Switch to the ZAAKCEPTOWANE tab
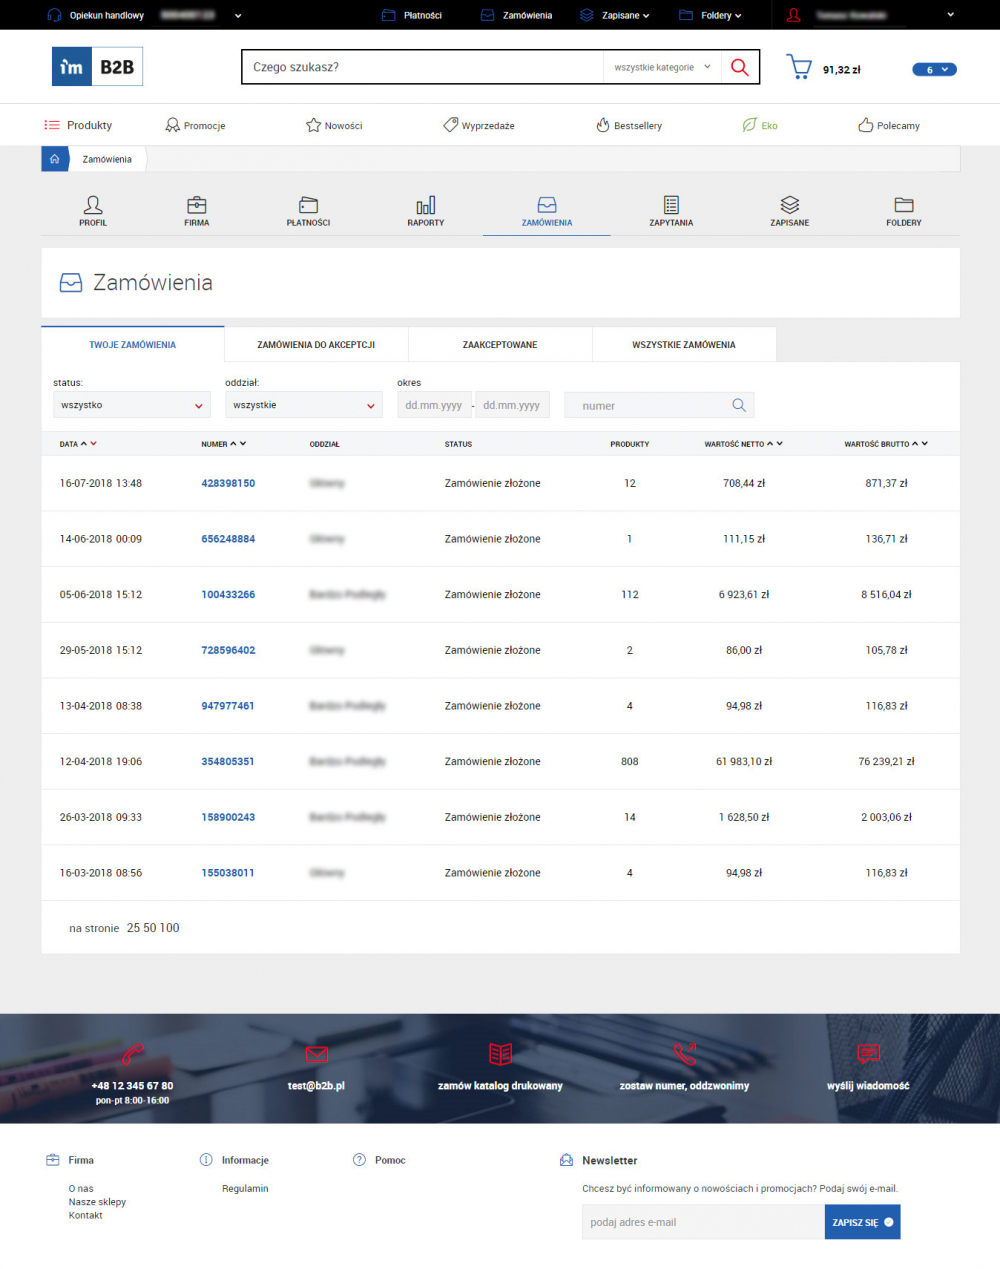1000x1269 pixels. pyautogui.click(x=500, y=344)
